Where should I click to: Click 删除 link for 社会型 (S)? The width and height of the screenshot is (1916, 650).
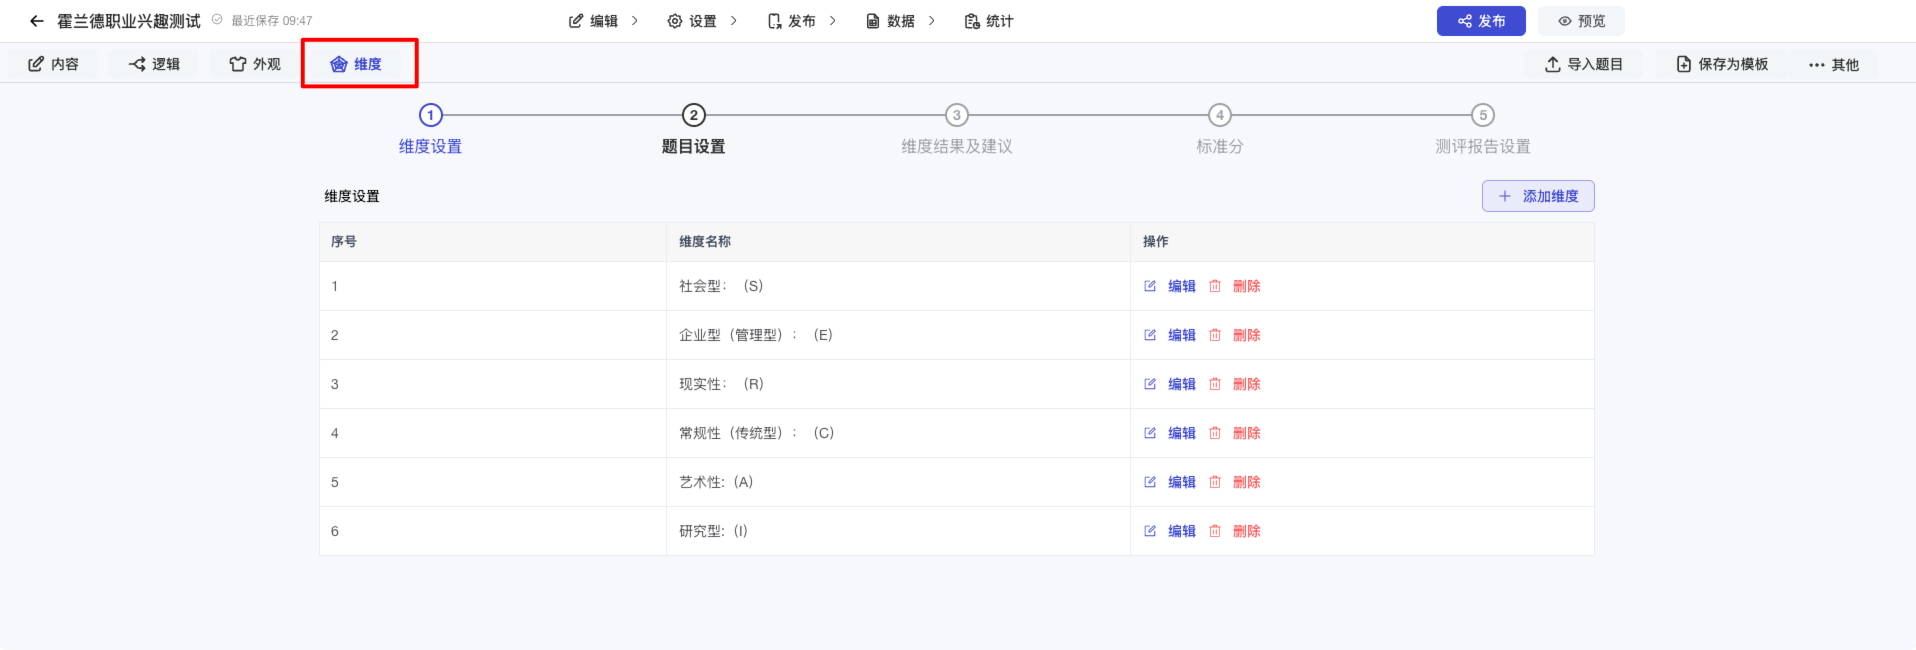[1247, 286]
